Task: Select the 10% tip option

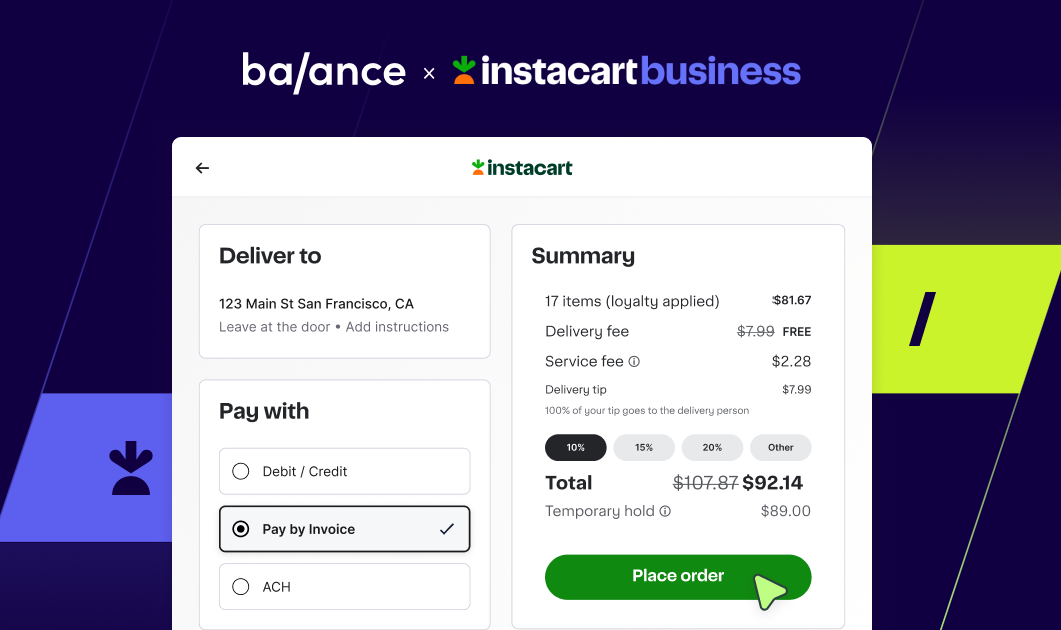Action: click(575, 447)
